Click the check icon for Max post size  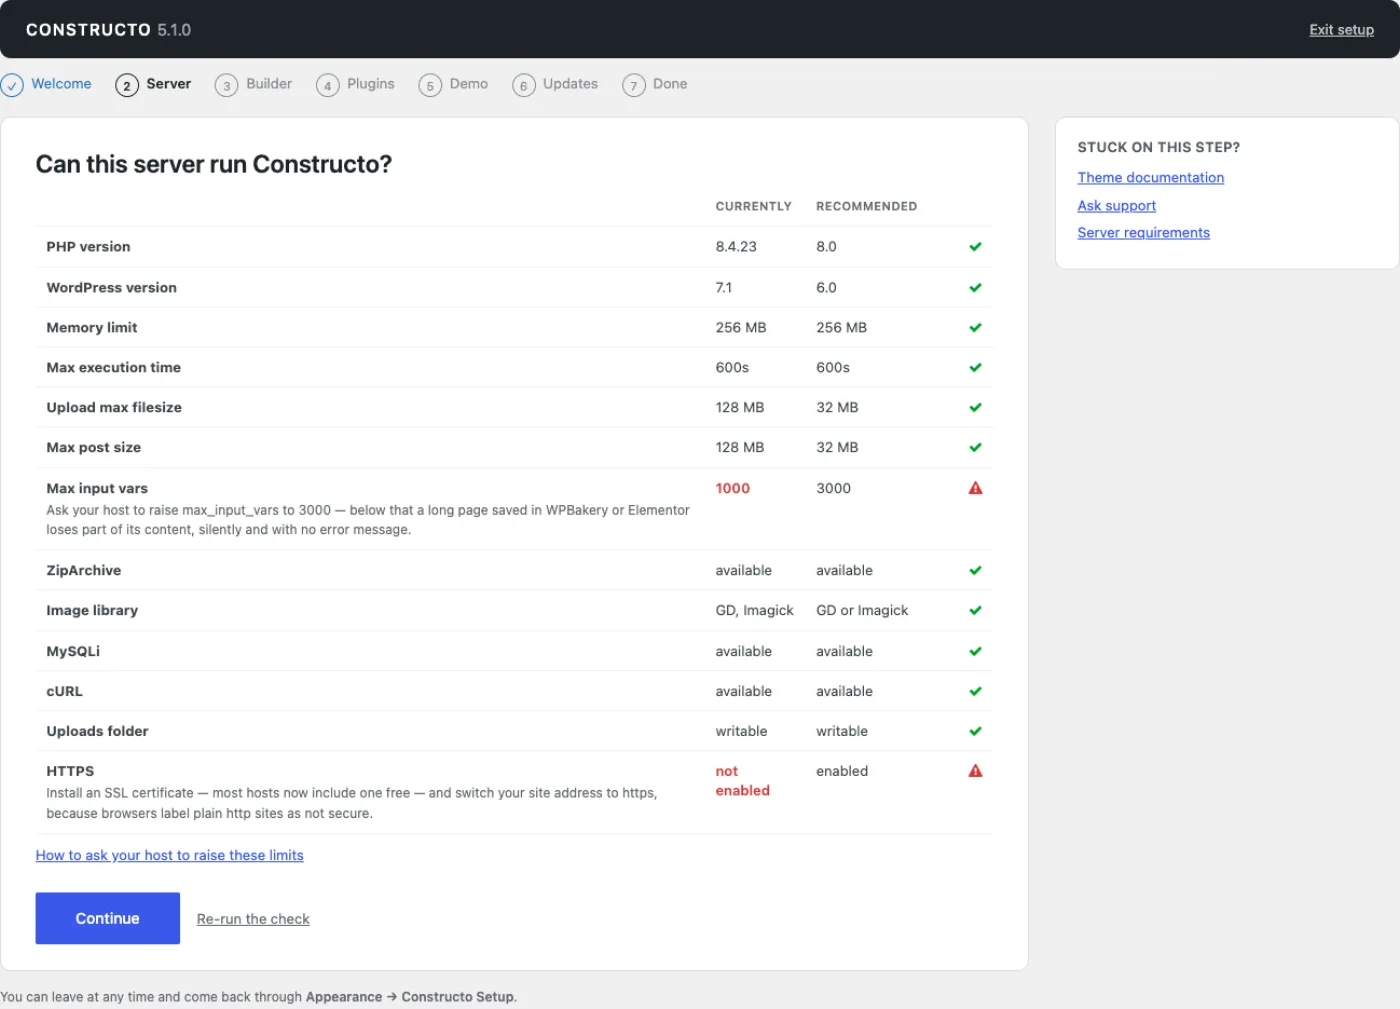pos(975,448)
